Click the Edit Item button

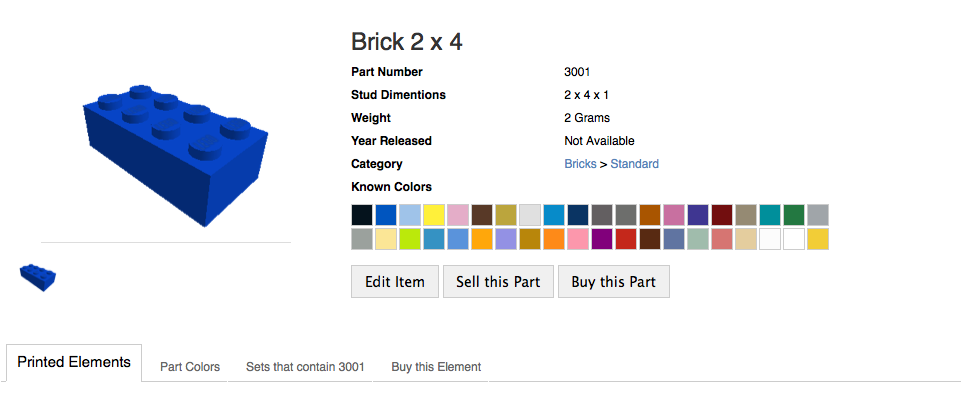point(395,282)
